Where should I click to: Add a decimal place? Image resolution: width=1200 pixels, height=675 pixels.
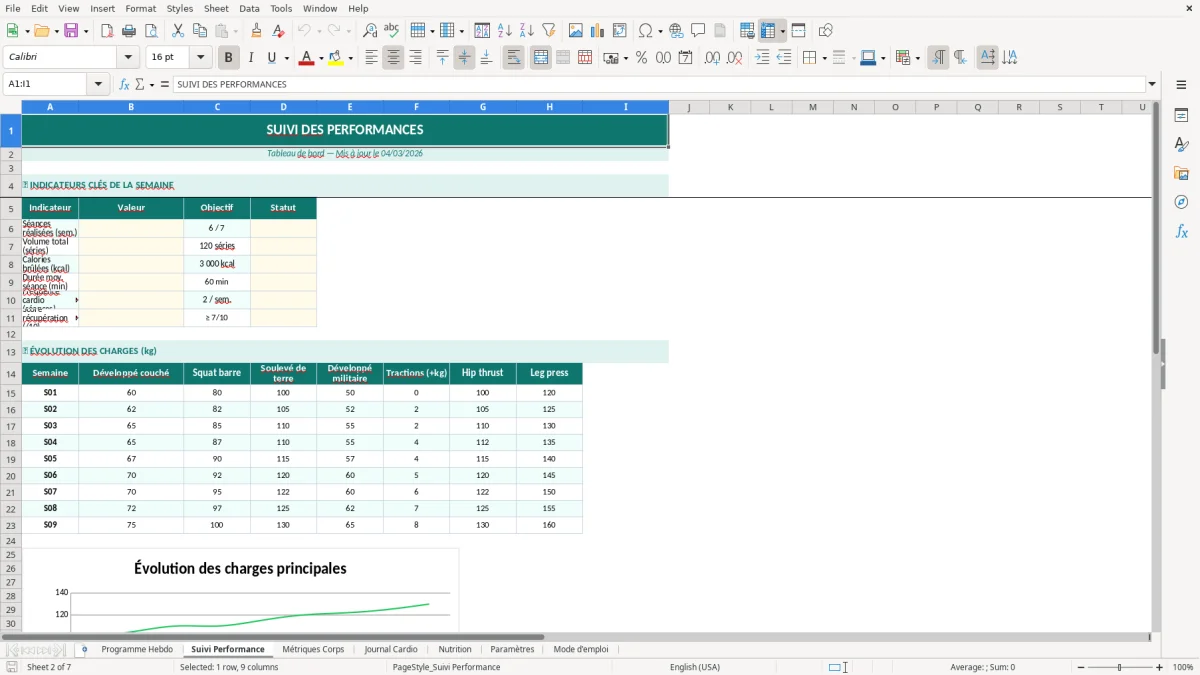click(x=712, y=58)
